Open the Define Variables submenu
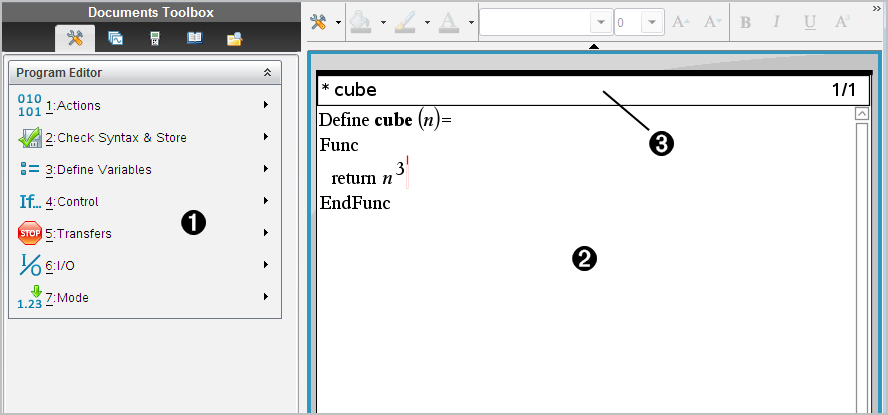 click(x=140, y=169)
